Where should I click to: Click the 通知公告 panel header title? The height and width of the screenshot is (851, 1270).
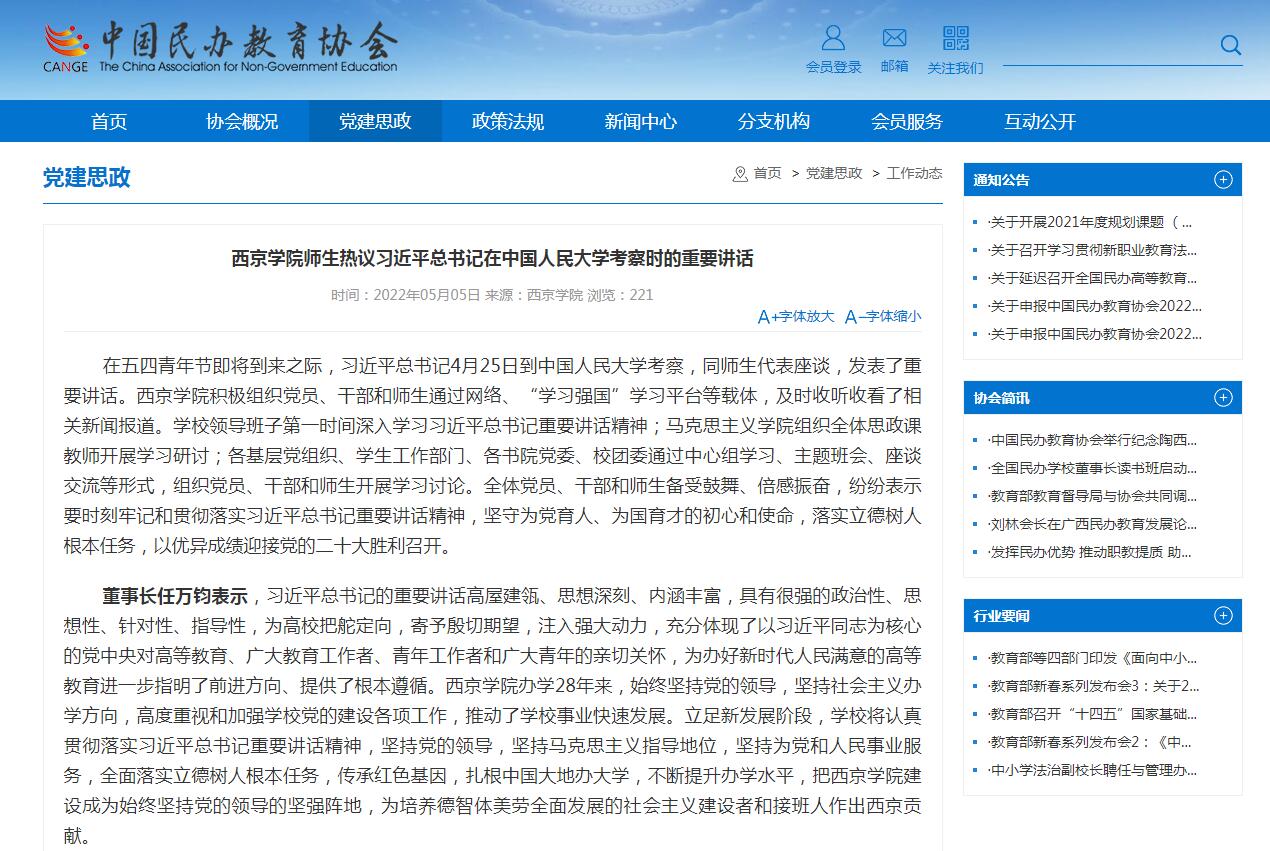coord(1001,180)
